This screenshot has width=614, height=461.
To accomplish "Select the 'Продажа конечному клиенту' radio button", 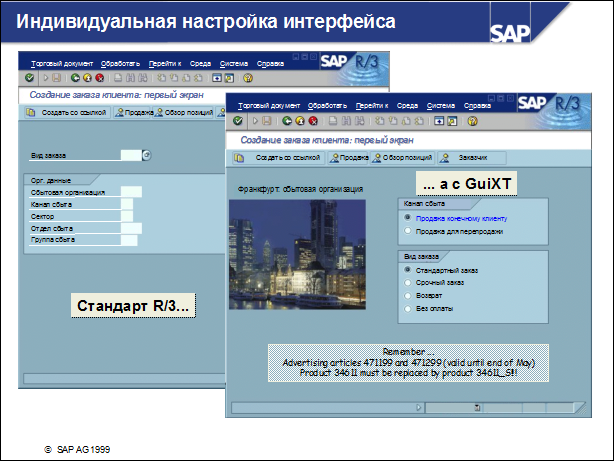I will 407,217.
